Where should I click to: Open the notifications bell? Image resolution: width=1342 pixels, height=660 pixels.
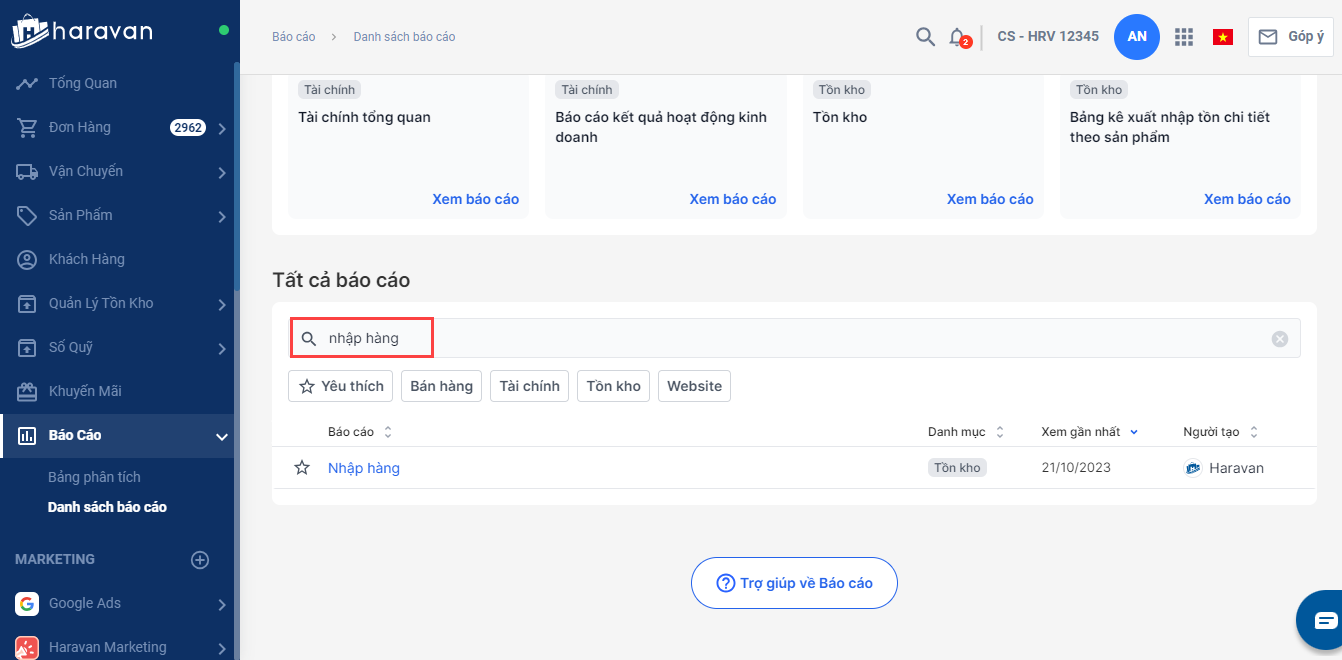click(x=957, y=37)
